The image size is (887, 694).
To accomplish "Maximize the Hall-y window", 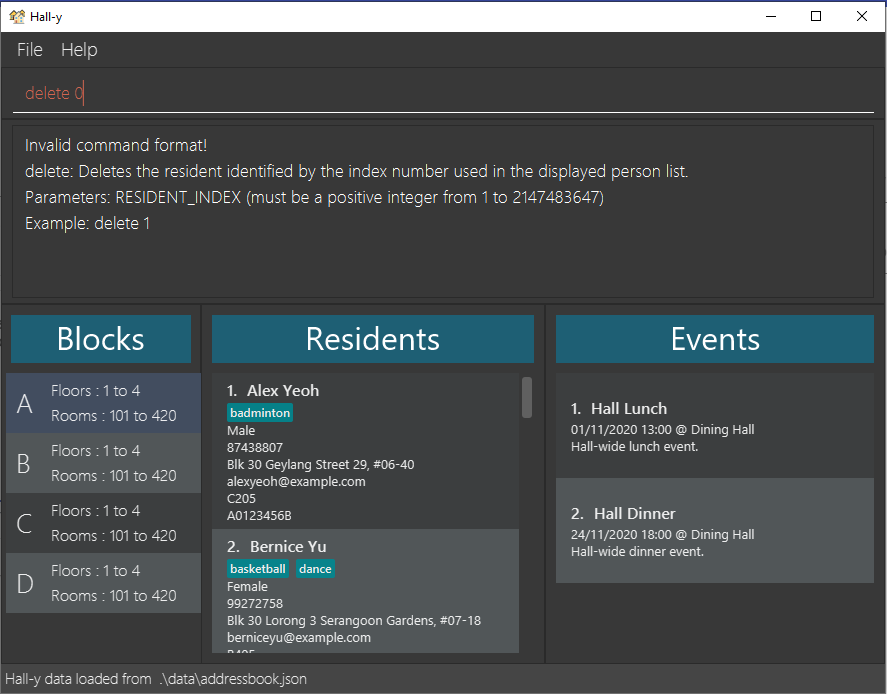I will (x=816, y=16).
